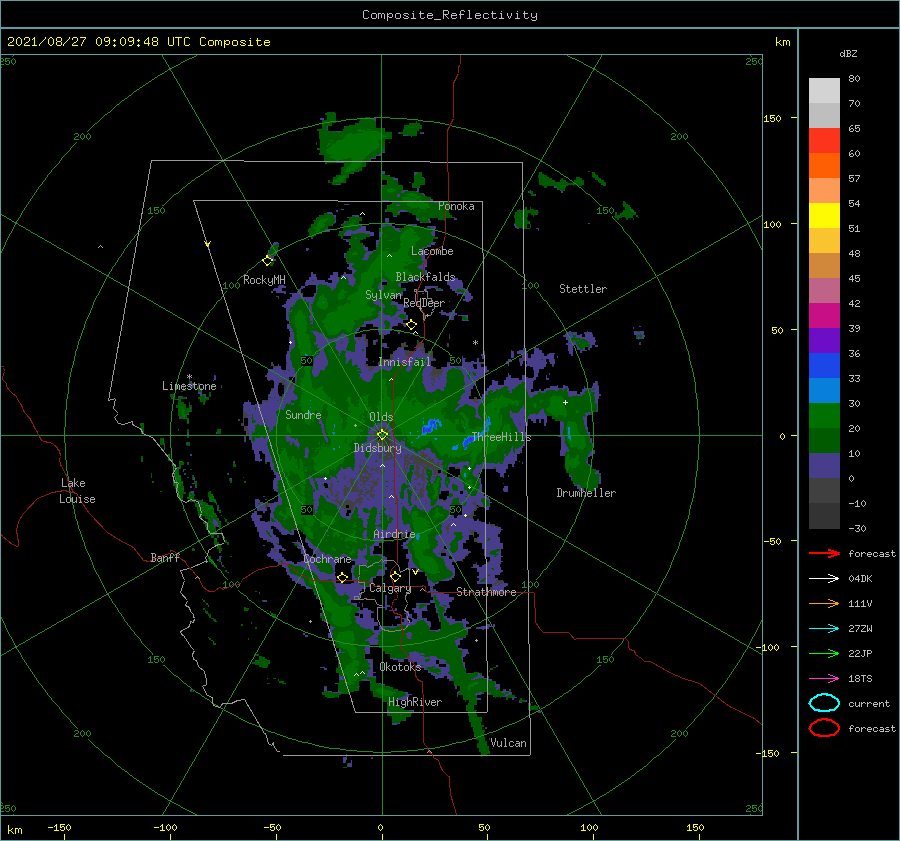The height and width of the screenshot is (841, 900).
Task: Click the Lacombe map label
Action: (x=432, y=251)
